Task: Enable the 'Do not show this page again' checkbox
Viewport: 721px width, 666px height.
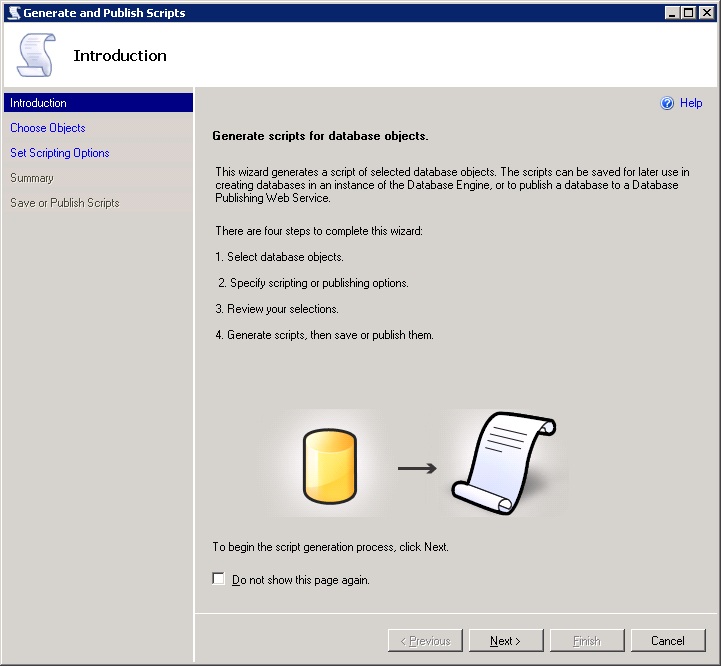Action: (219, 579)
